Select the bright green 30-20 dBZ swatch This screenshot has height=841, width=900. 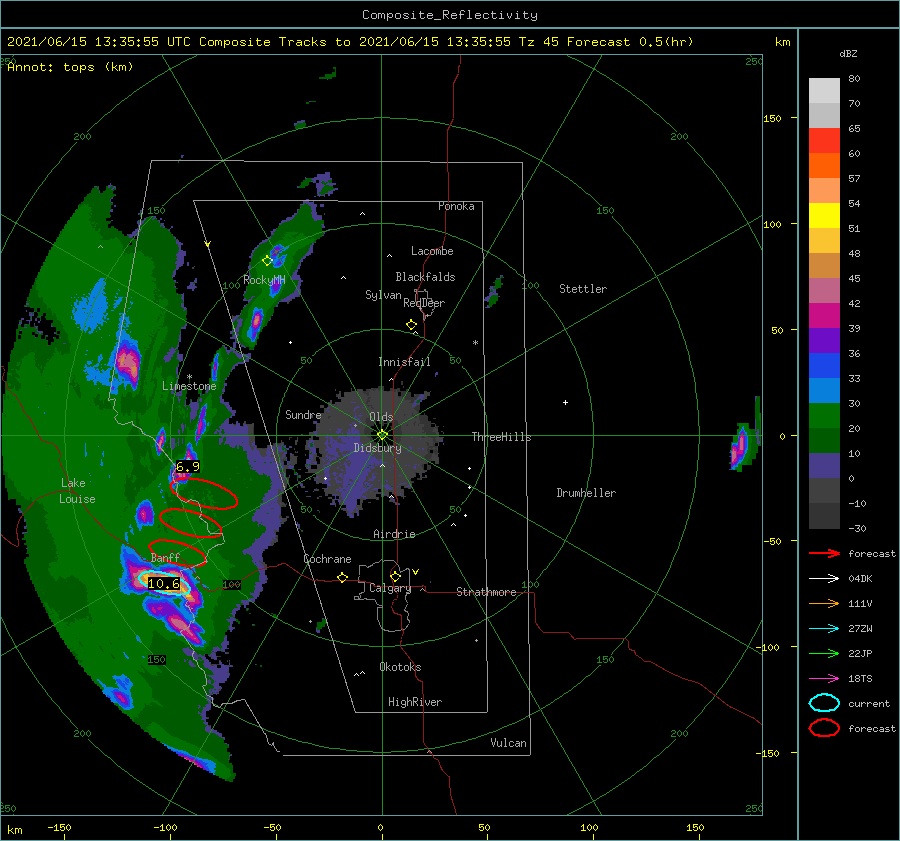(x=824, y=416)
